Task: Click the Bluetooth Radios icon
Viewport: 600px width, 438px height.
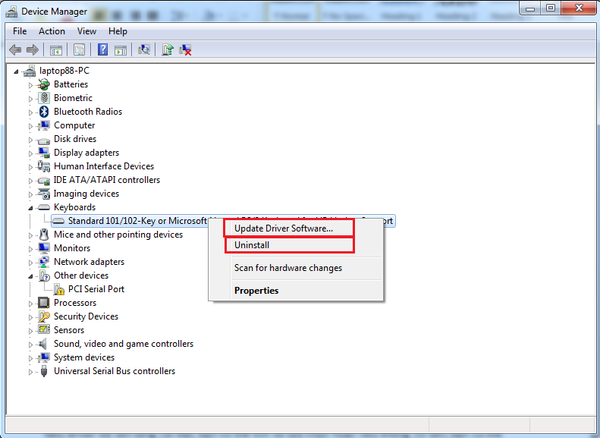Action: click(x=44, y=112)
